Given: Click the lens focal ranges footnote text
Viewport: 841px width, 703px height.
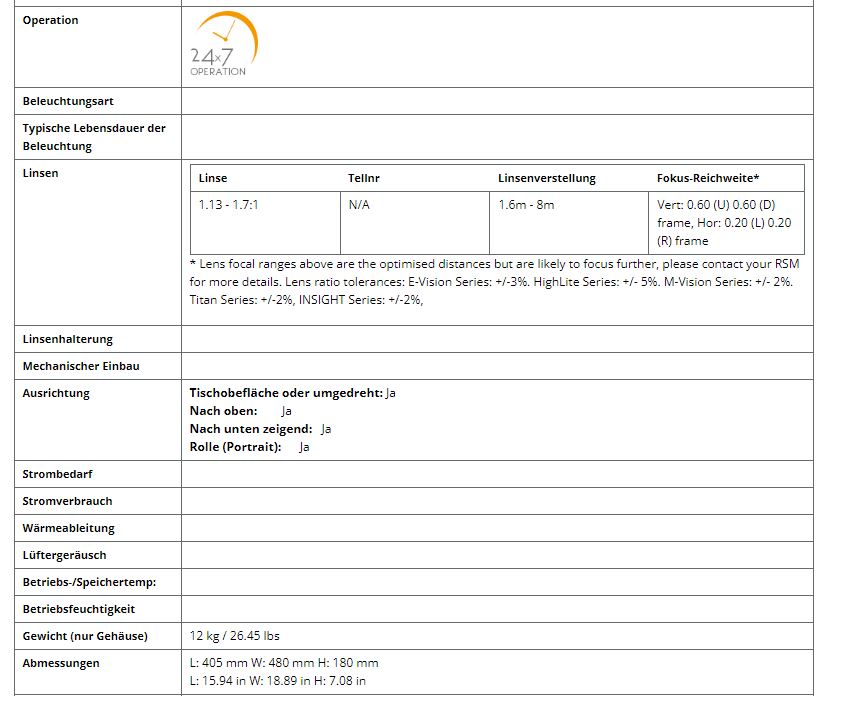Looking at the screenshot, I should click(x=494, y=282).
